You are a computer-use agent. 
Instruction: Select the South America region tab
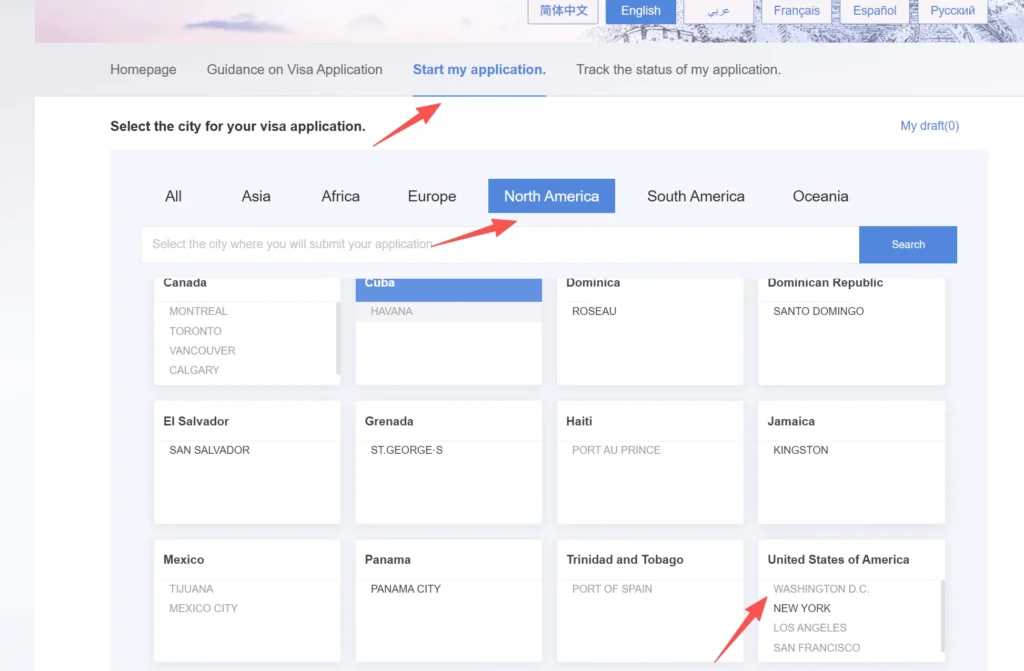pyautogui.click(x=695, y=196)
